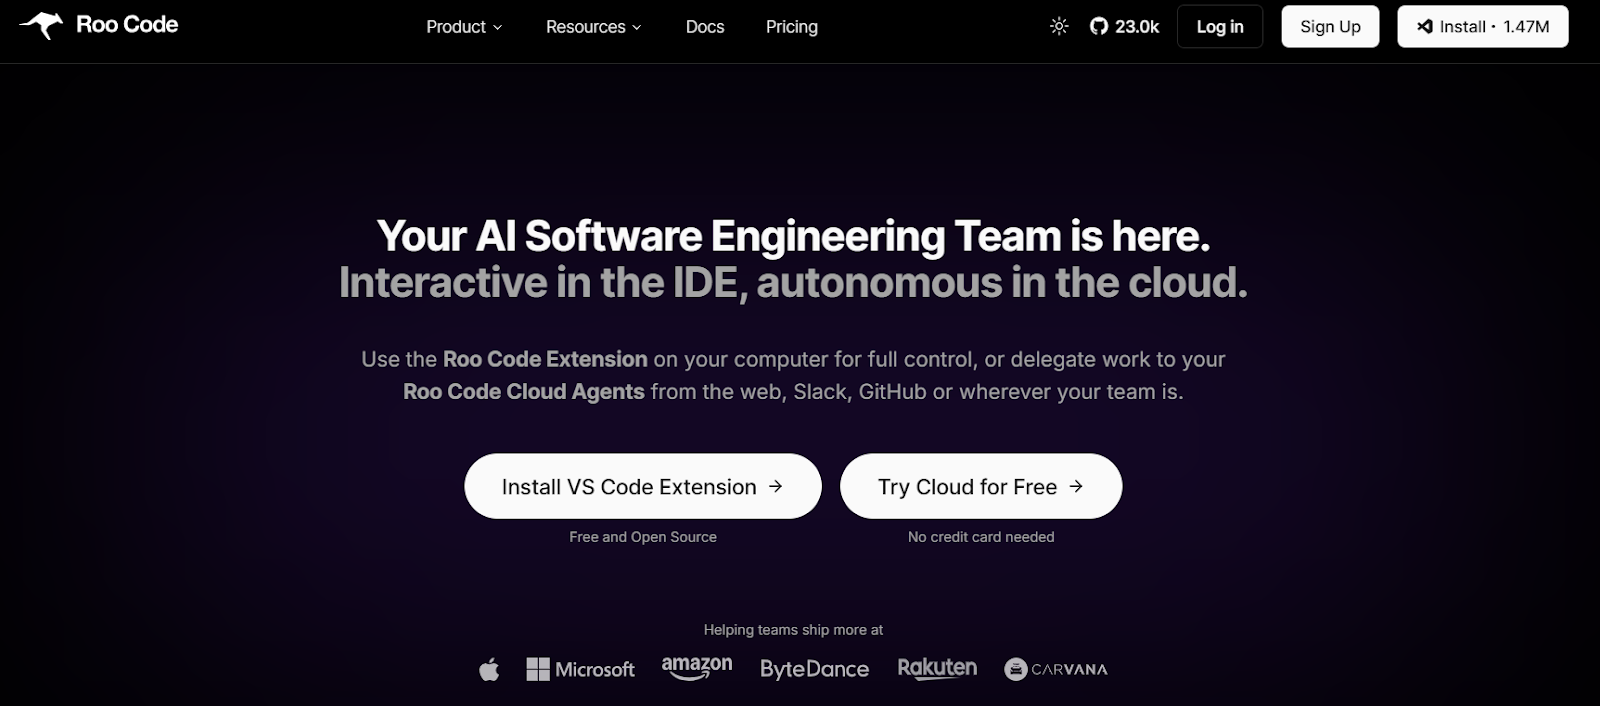Click the VS Code icon on Install button
The image size is (1600, 706).
(1426, 26)
